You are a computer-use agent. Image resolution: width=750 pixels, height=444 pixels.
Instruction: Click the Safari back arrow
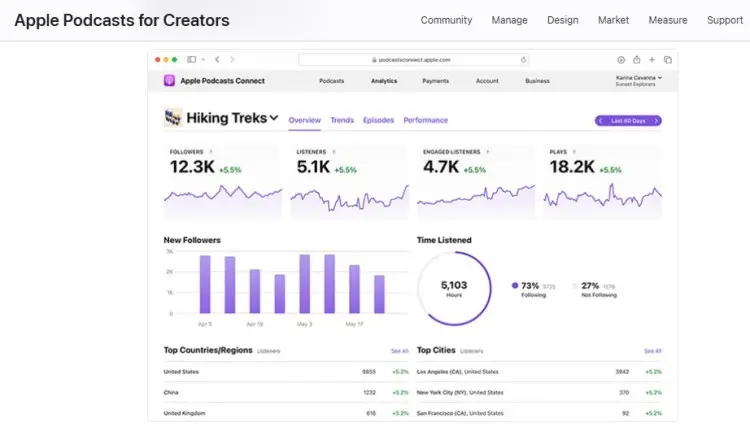click(217, 59)
